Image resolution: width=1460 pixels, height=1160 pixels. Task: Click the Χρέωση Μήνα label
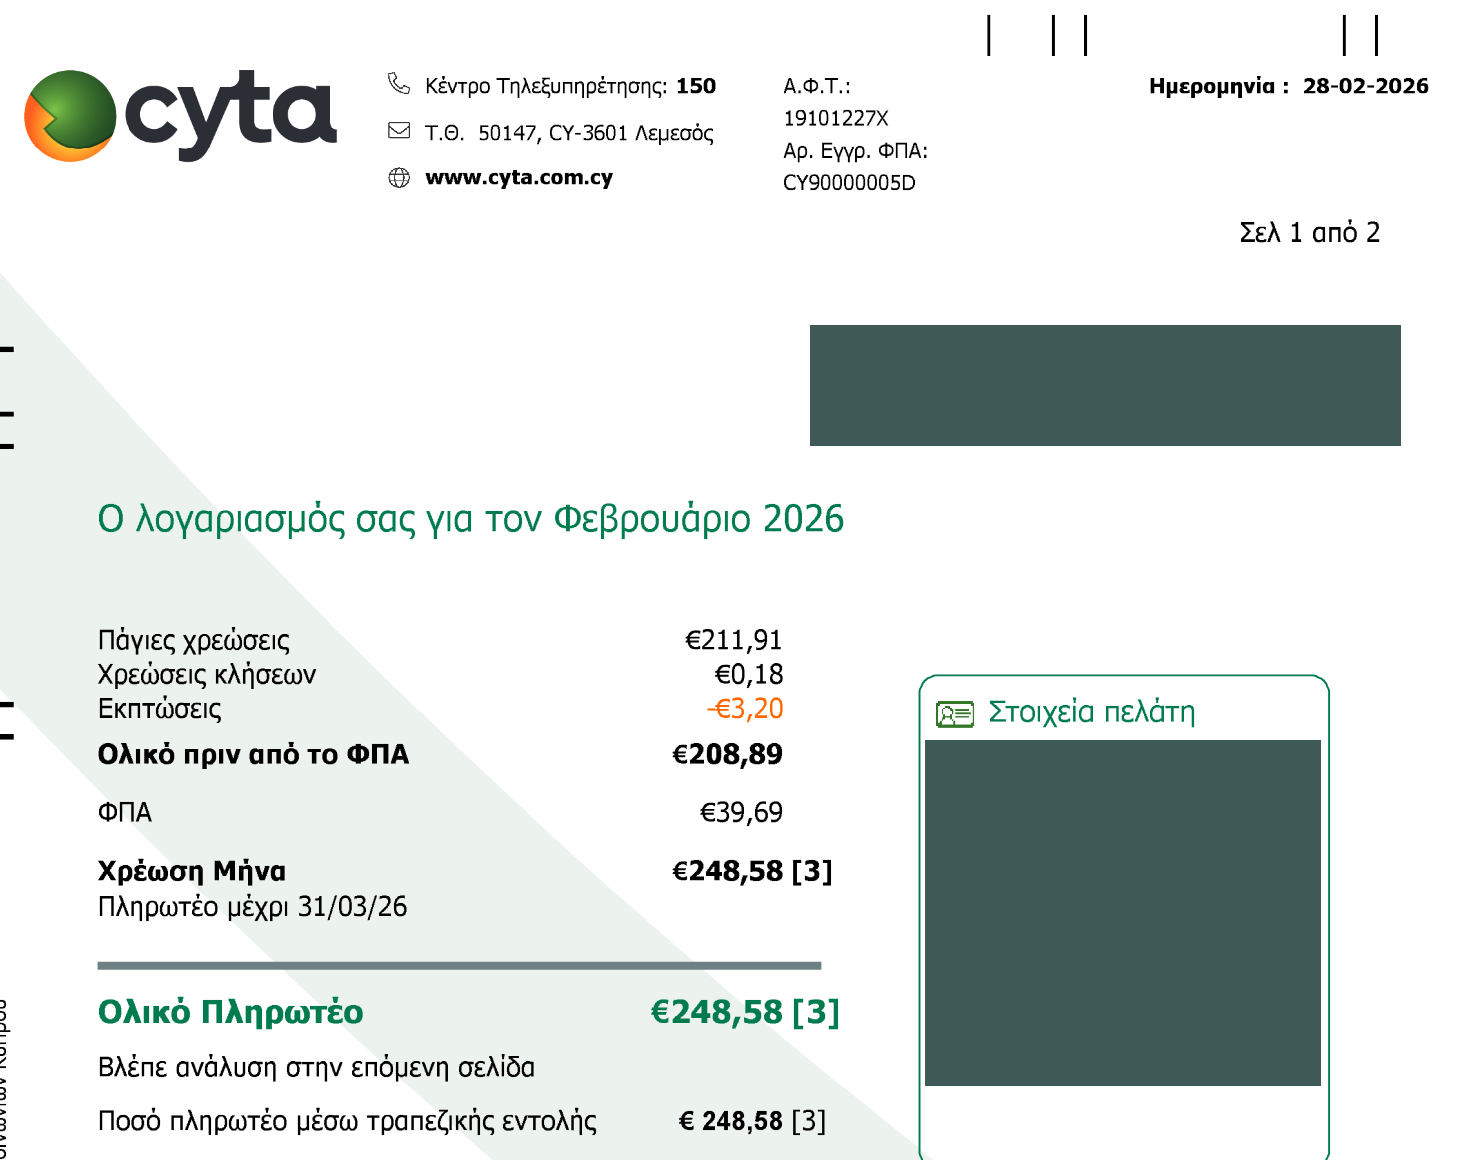click(192, 871)
